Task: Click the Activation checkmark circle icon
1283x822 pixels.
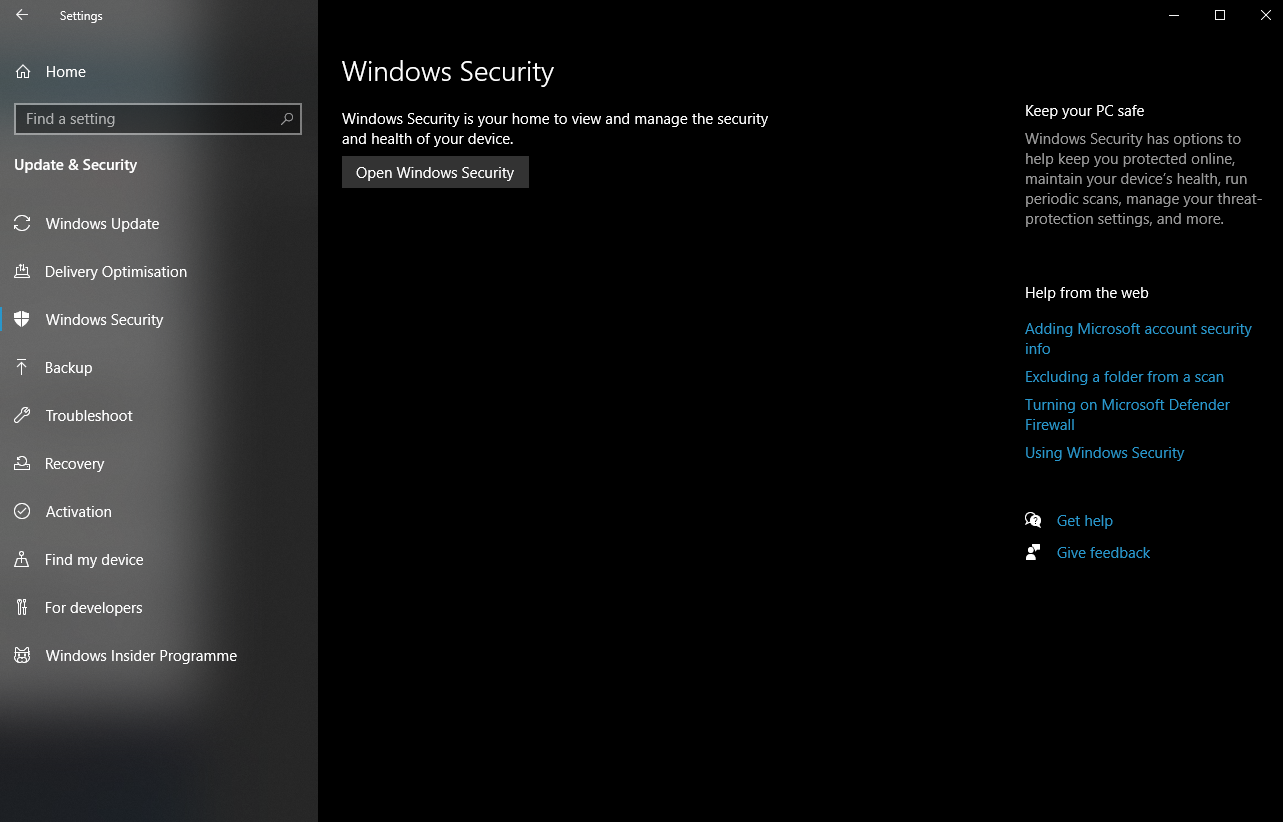Action: tap(22, 512)
